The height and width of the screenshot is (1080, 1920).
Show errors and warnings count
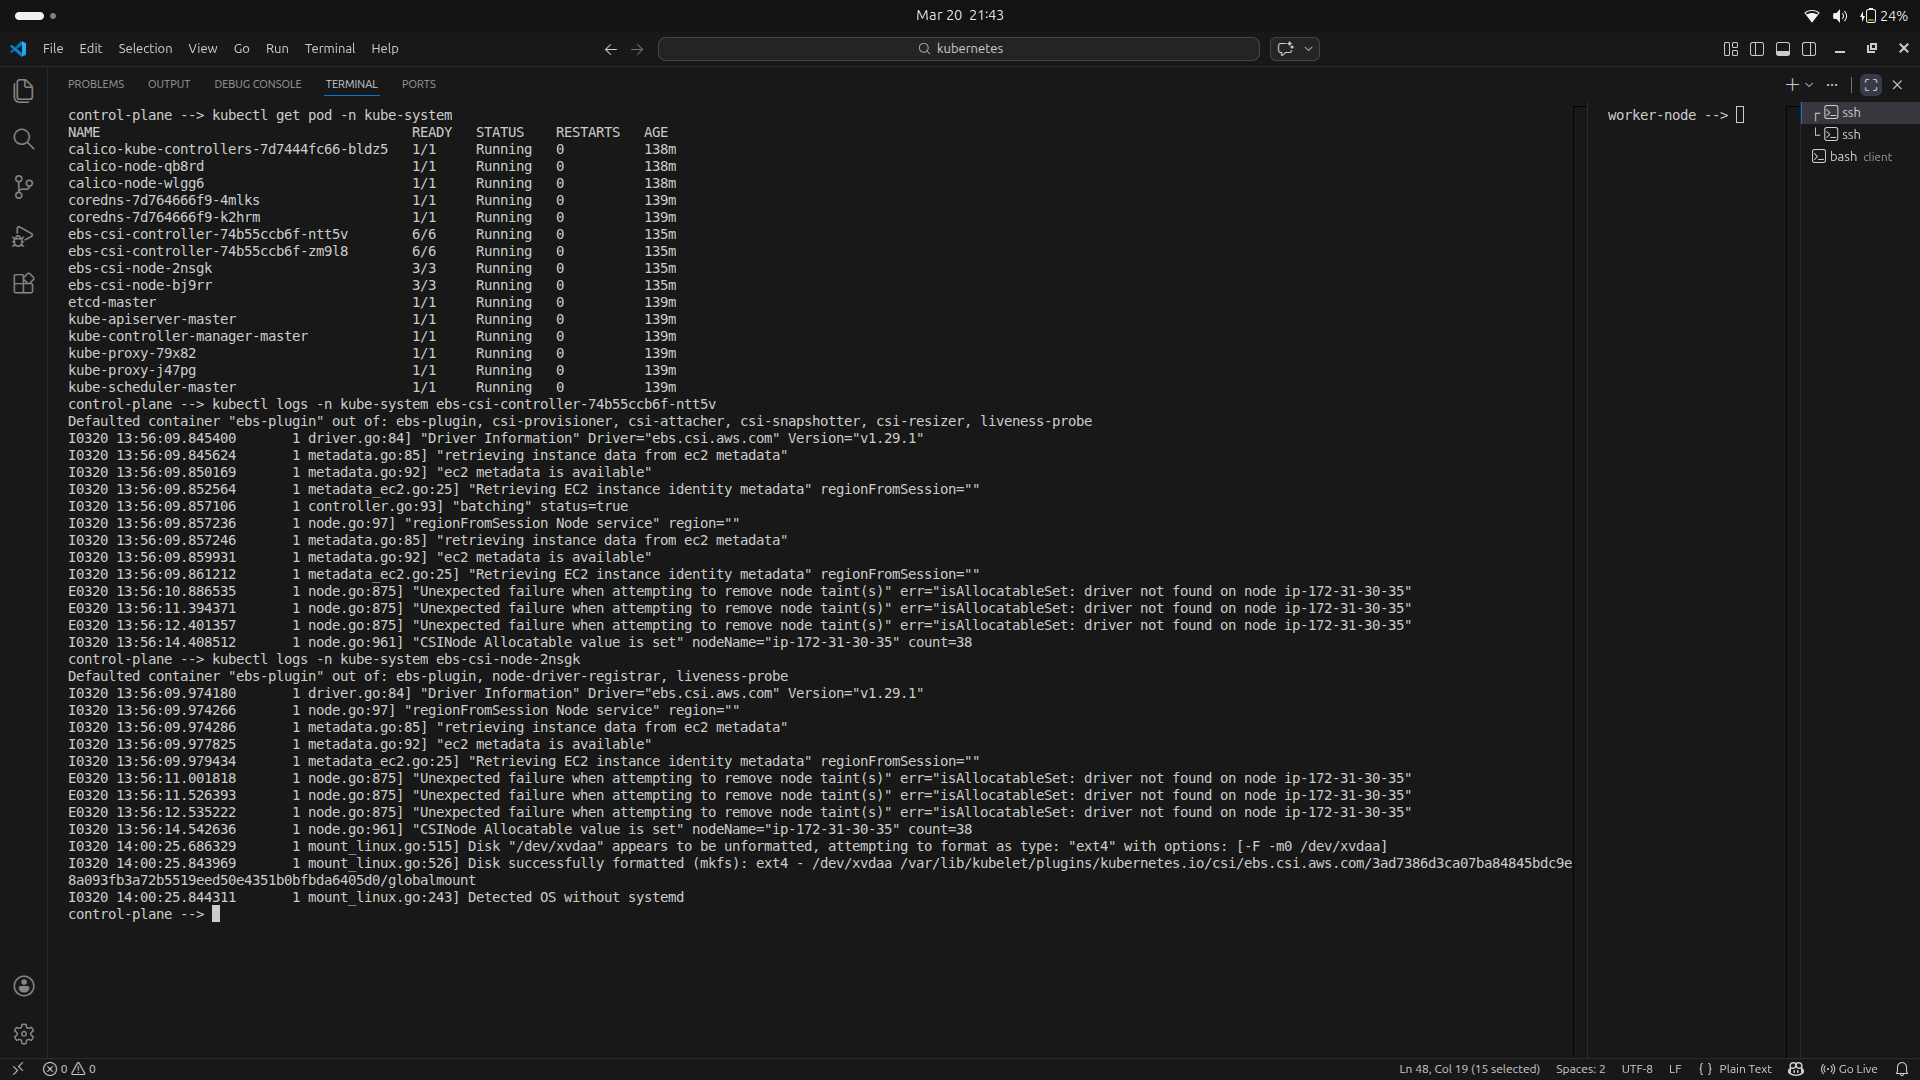[70, 1069]
